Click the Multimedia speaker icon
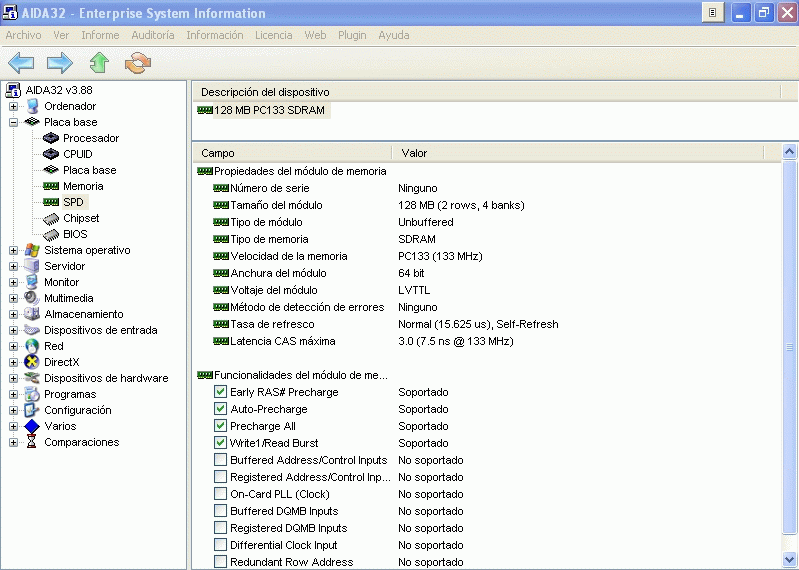 click(x=32, y=298)
